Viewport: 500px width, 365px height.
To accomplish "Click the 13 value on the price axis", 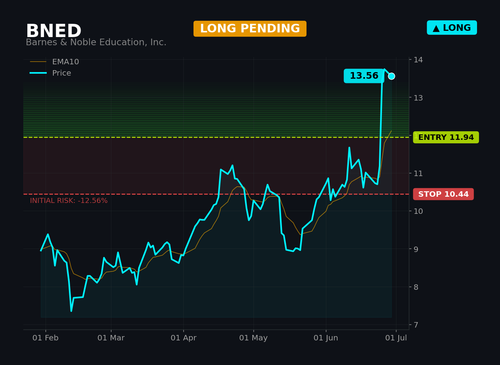I will 418,98.
